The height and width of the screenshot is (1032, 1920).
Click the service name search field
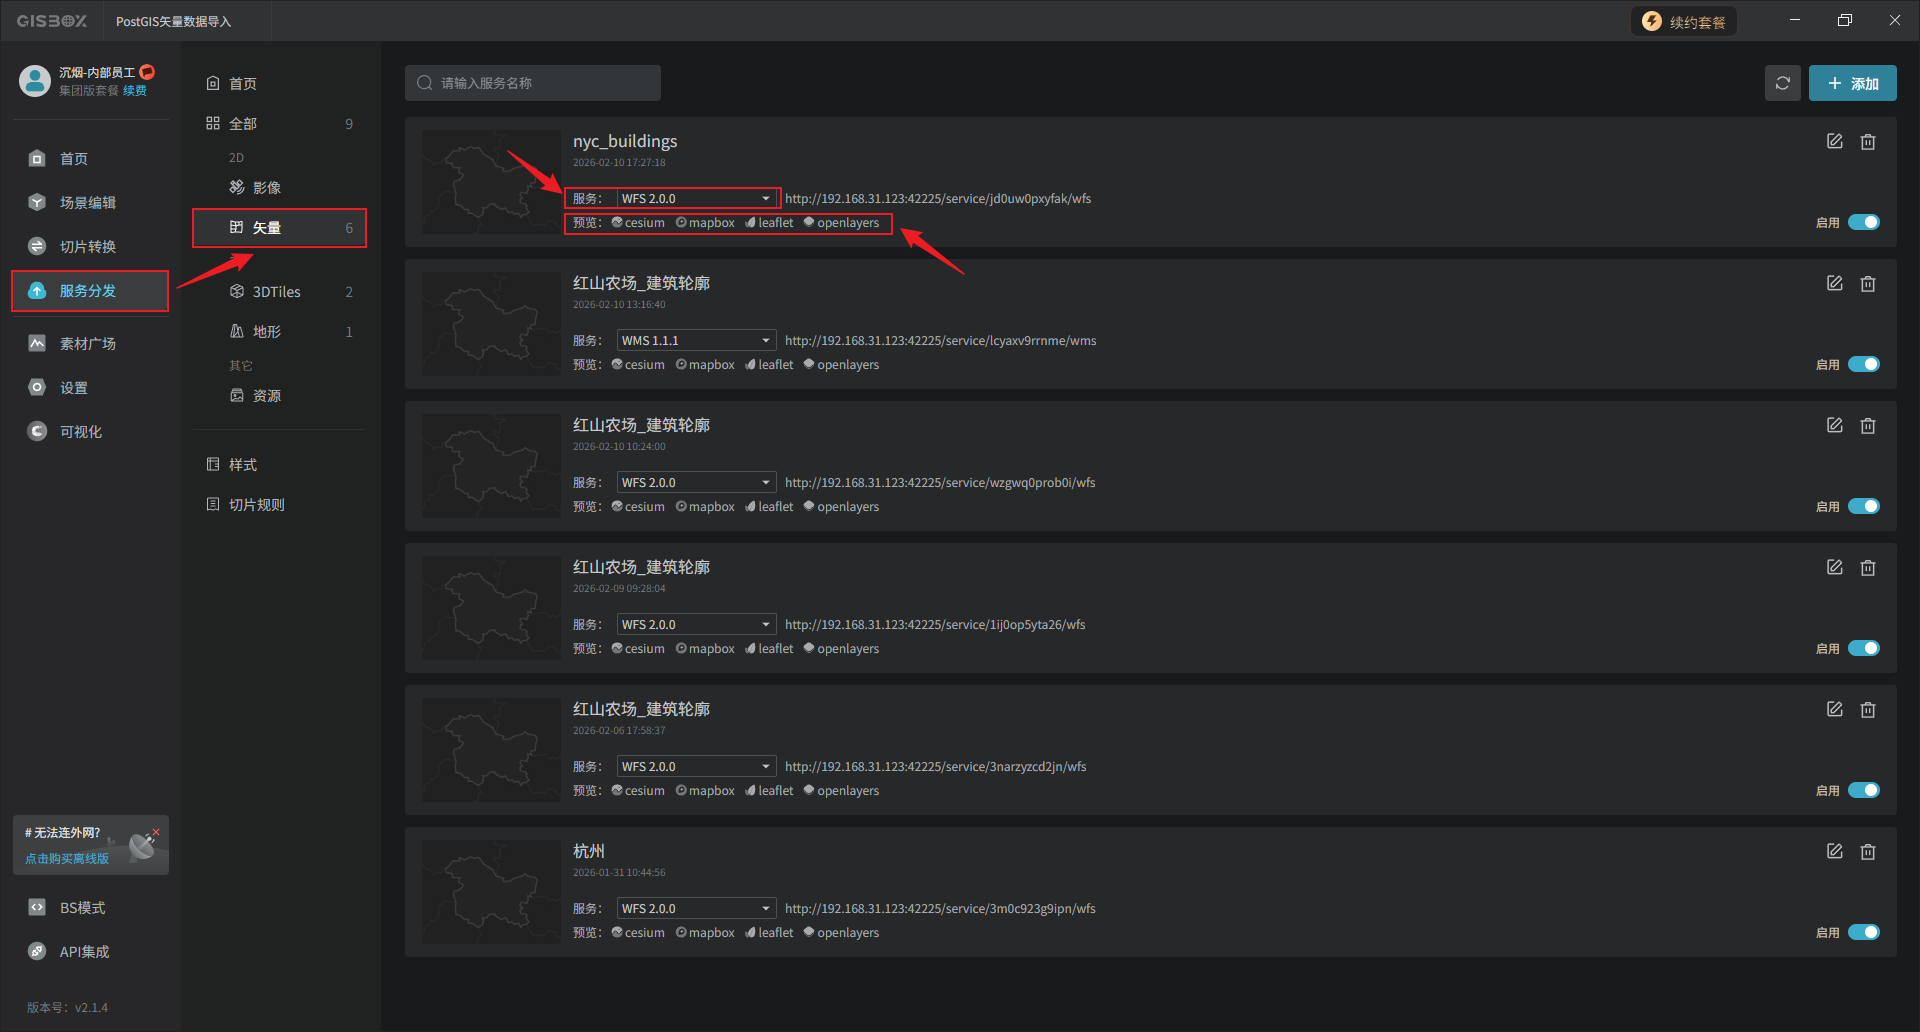click(x=533, y=83)
